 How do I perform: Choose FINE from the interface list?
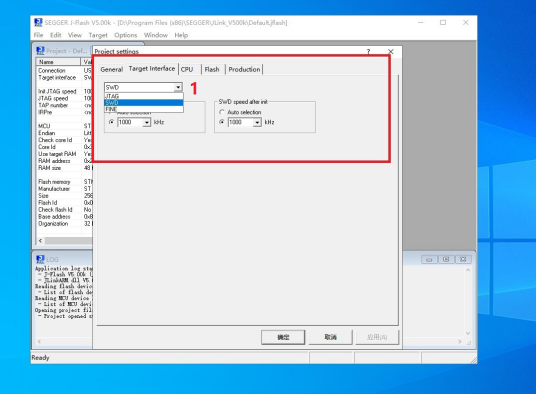coord(144,109)
